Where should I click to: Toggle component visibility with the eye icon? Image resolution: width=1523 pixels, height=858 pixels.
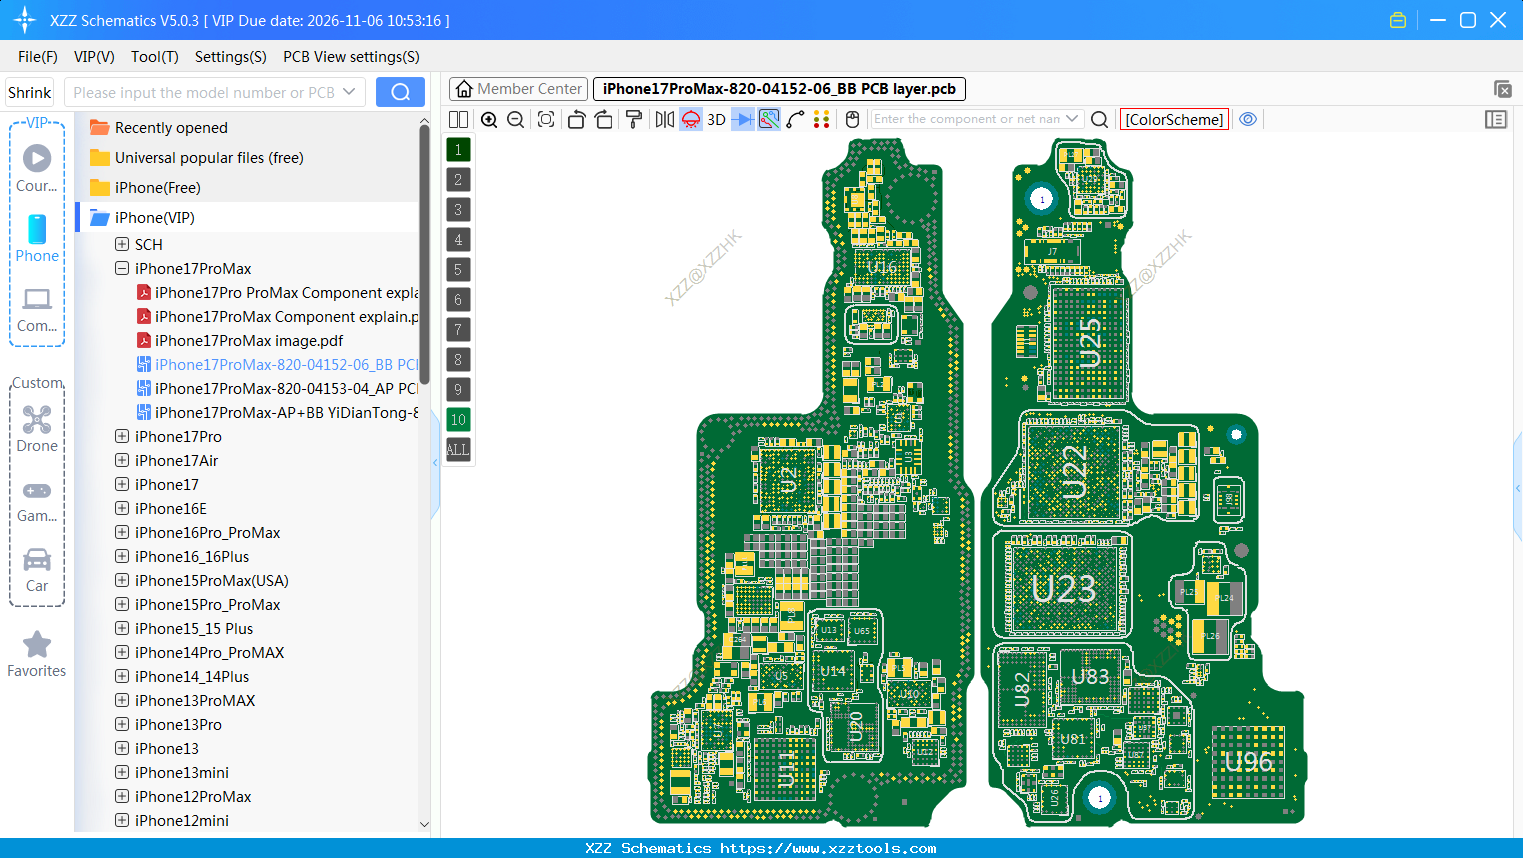pos(1247,119)
